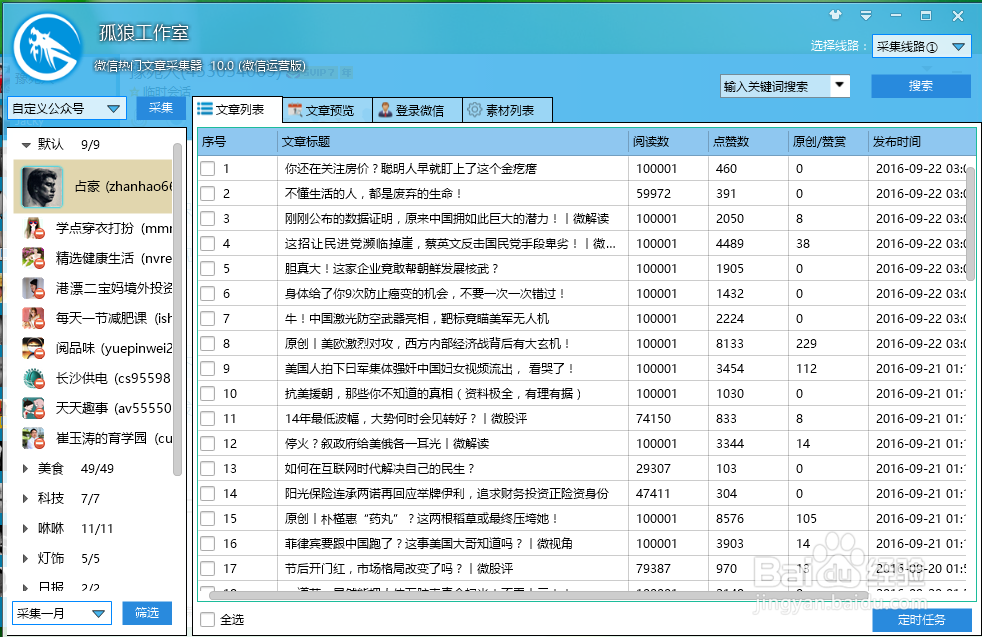
Task: Click avatar icon of 天天趣事
Action: point(33,408)
